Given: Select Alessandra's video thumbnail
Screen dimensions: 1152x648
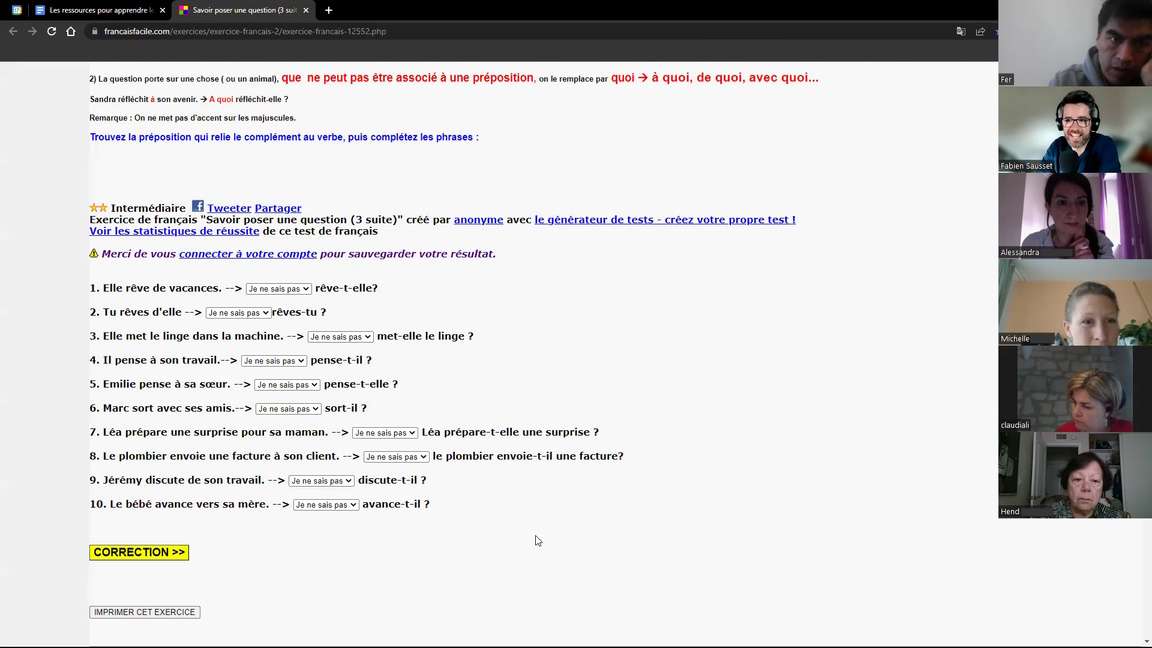Looking at the screenshot, I should [1075, 216].
